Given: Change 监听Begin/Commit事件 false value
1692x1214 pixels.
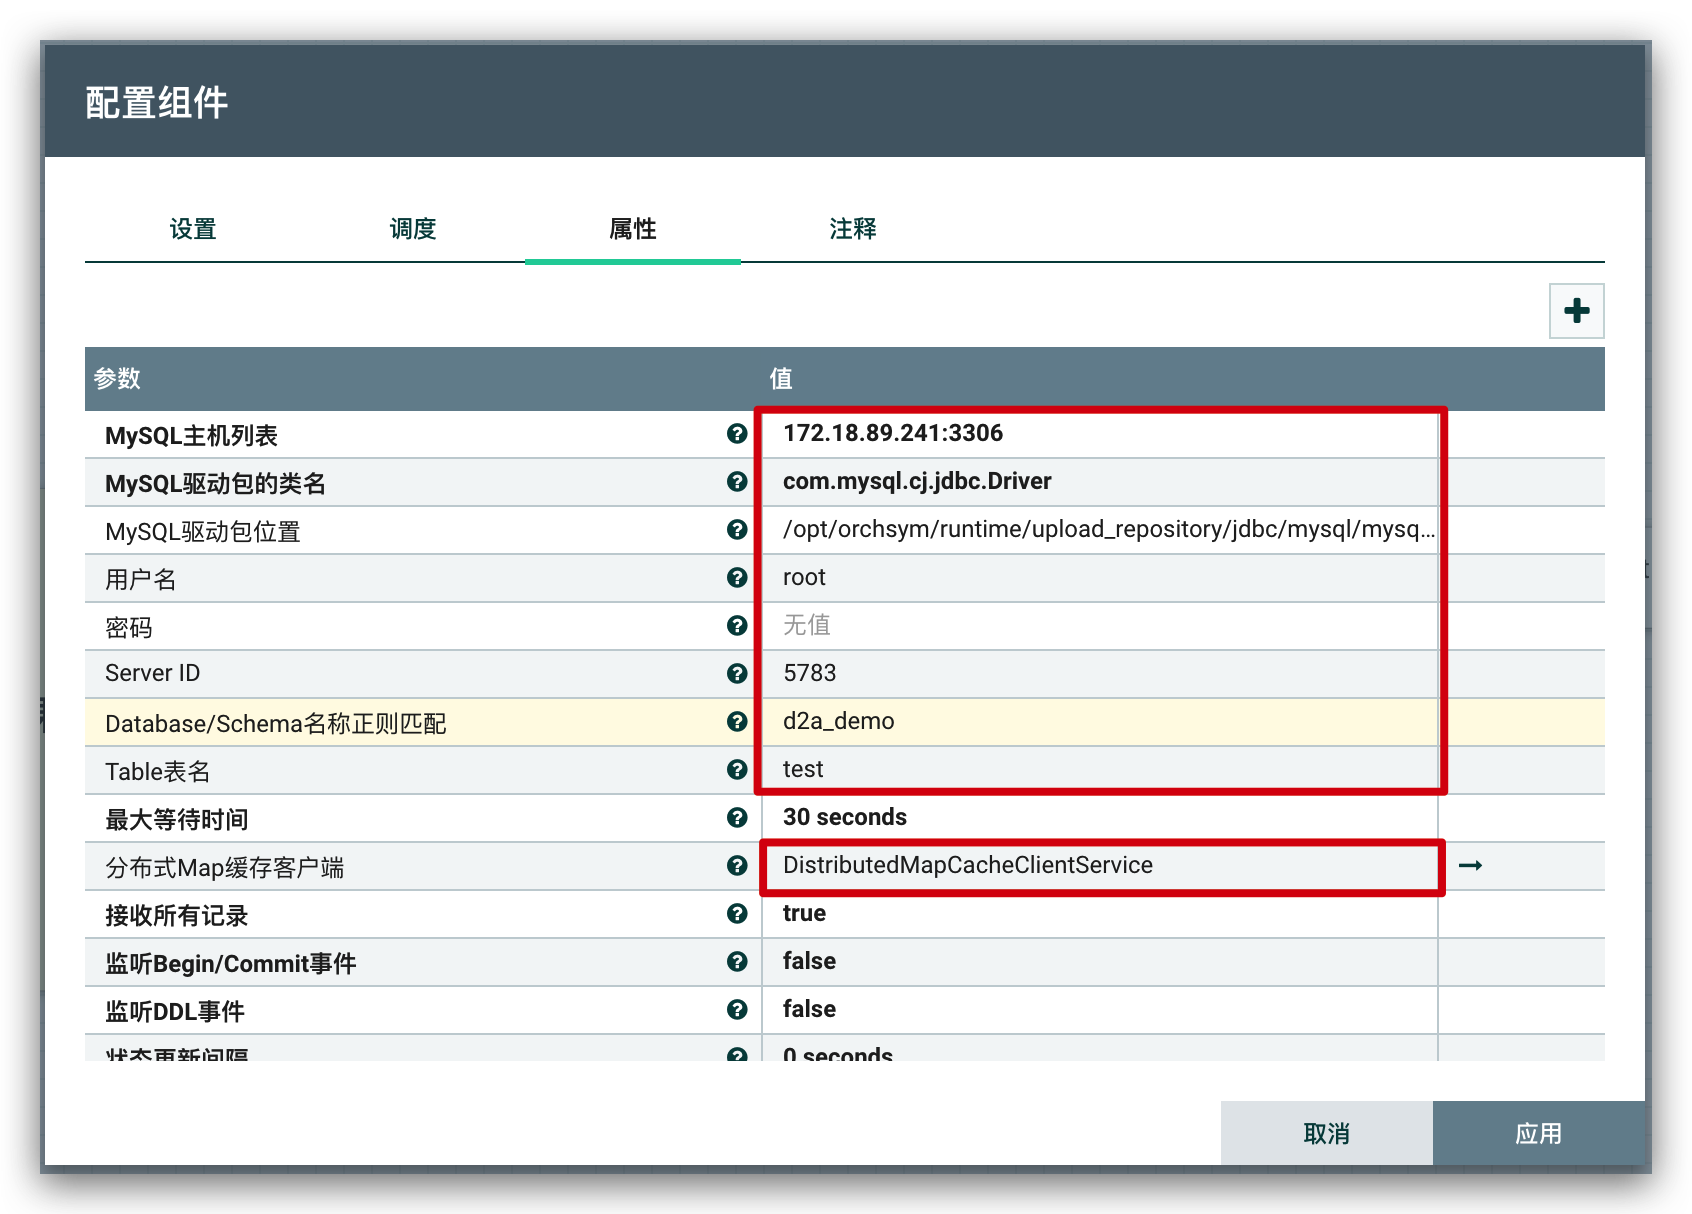Looking at the screenshot, I should pyautogui.click(x=1098, y=961).
